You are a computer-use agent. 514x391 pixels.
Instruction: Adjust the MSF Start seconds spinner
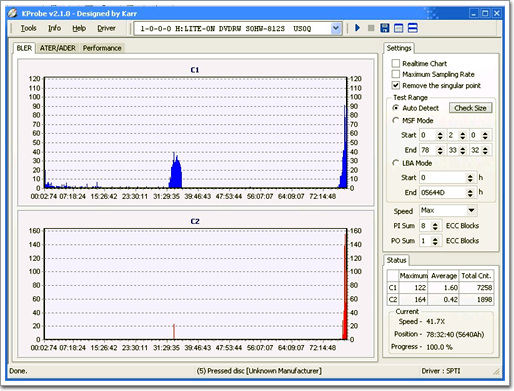[463, 135]
